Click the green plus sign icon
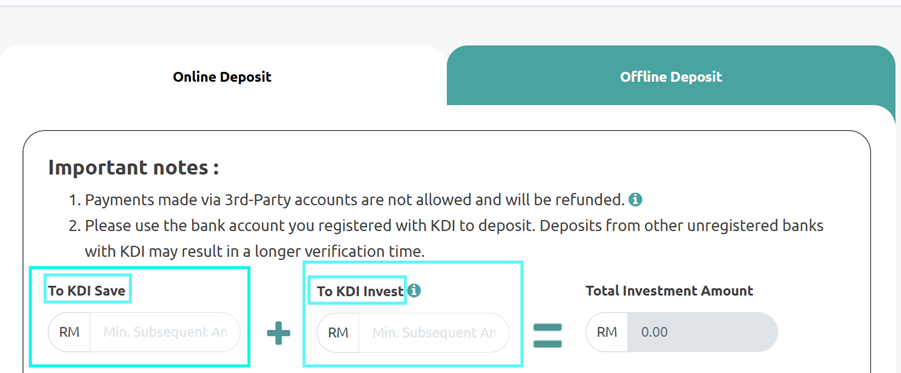The height and width of the screenshot is (373, 901). (279, 333)
